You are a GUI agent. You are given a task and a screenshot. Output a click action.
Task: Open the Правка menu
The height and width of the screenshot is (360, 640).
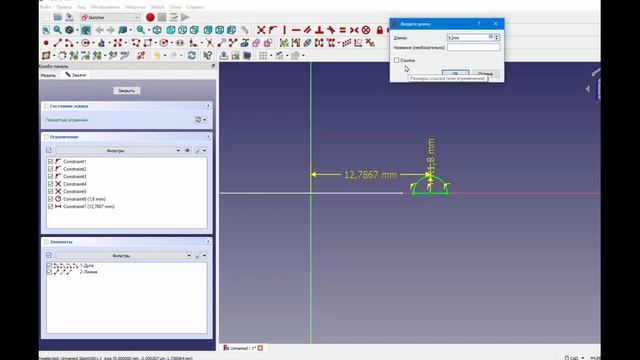pyautogui.click(x=64, y=7)
